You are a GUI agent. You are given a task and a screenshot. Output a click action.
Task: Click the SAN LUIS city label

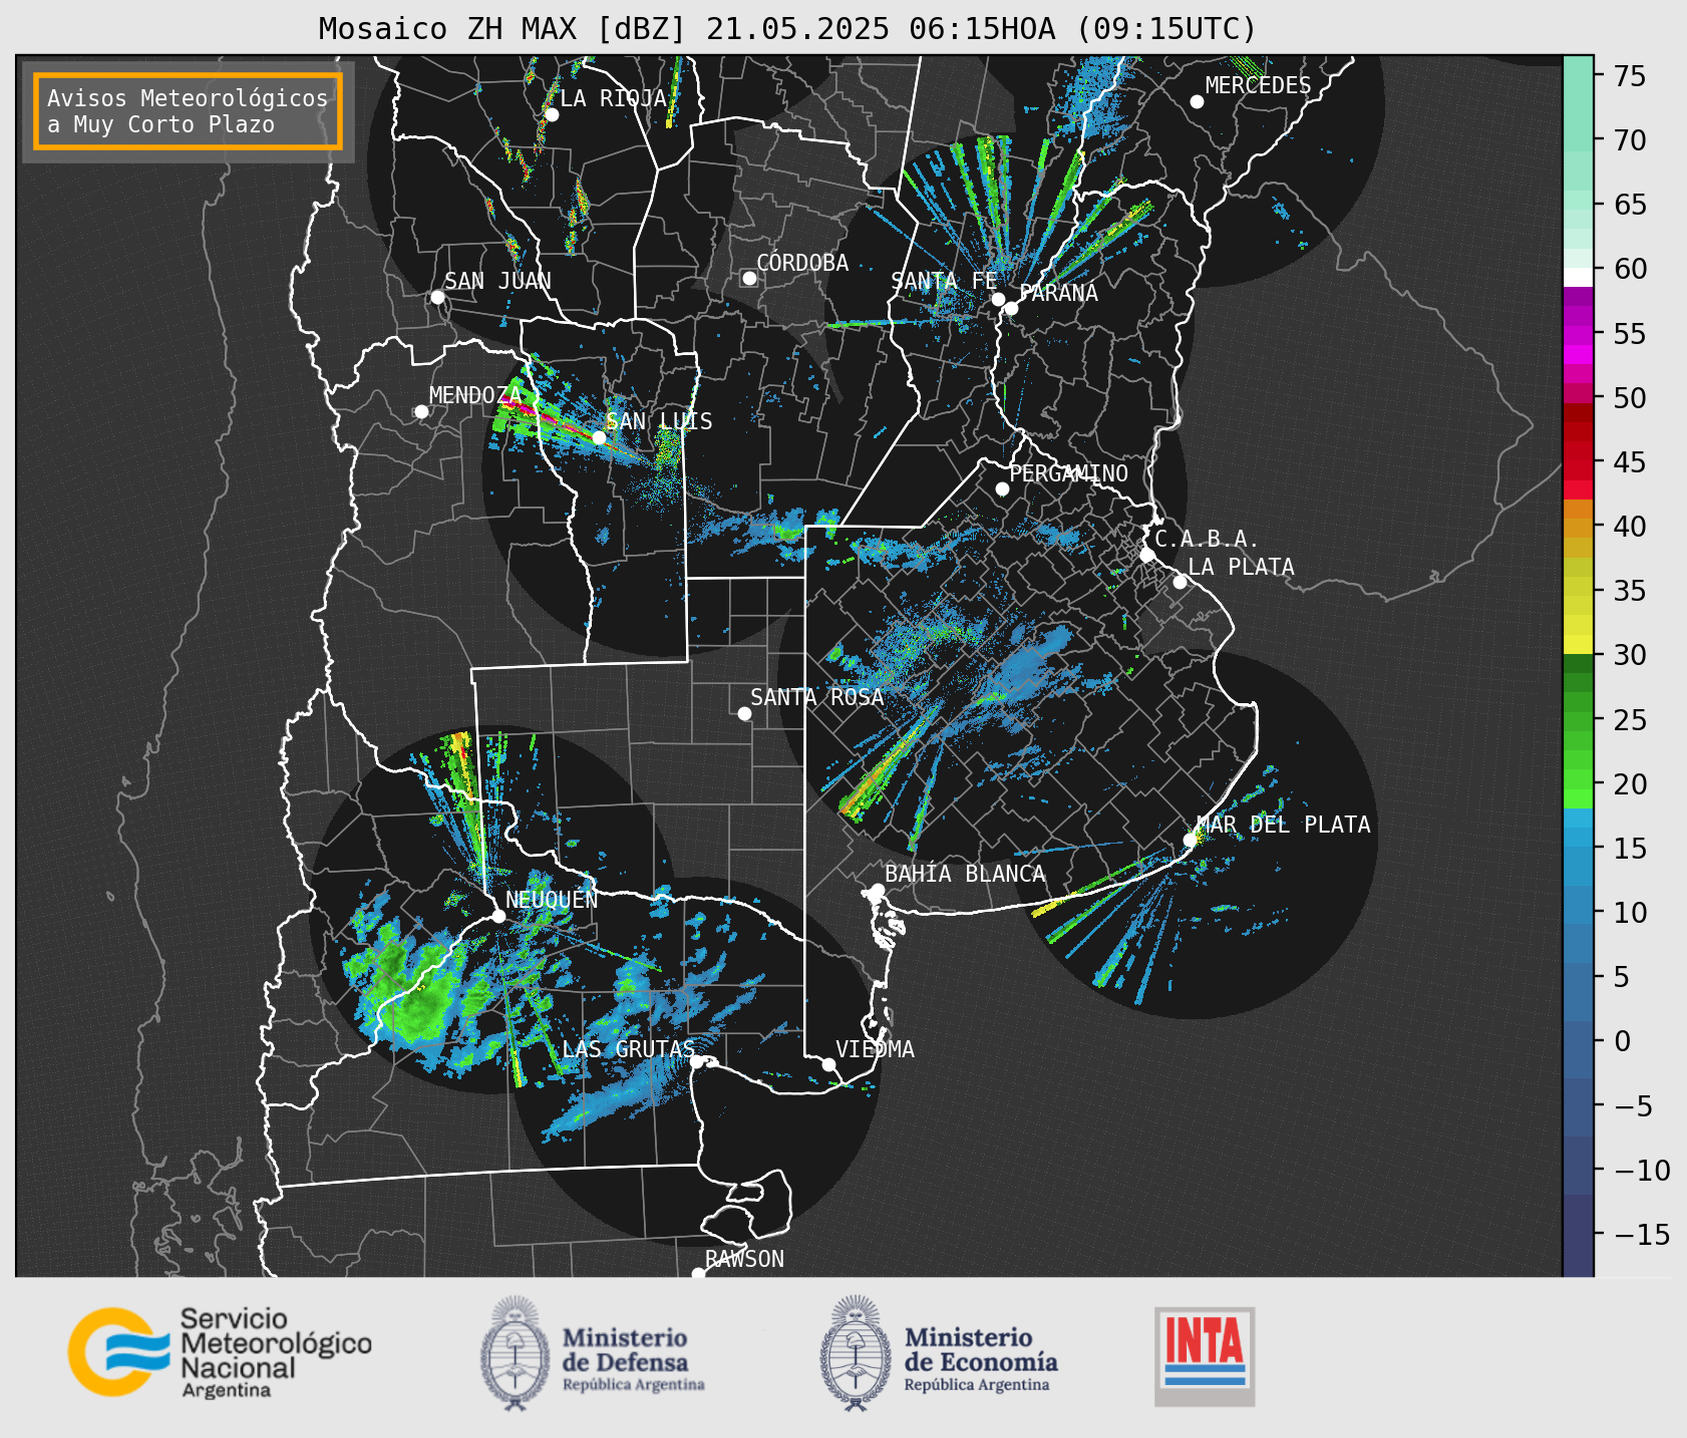(x=660, y=422)
